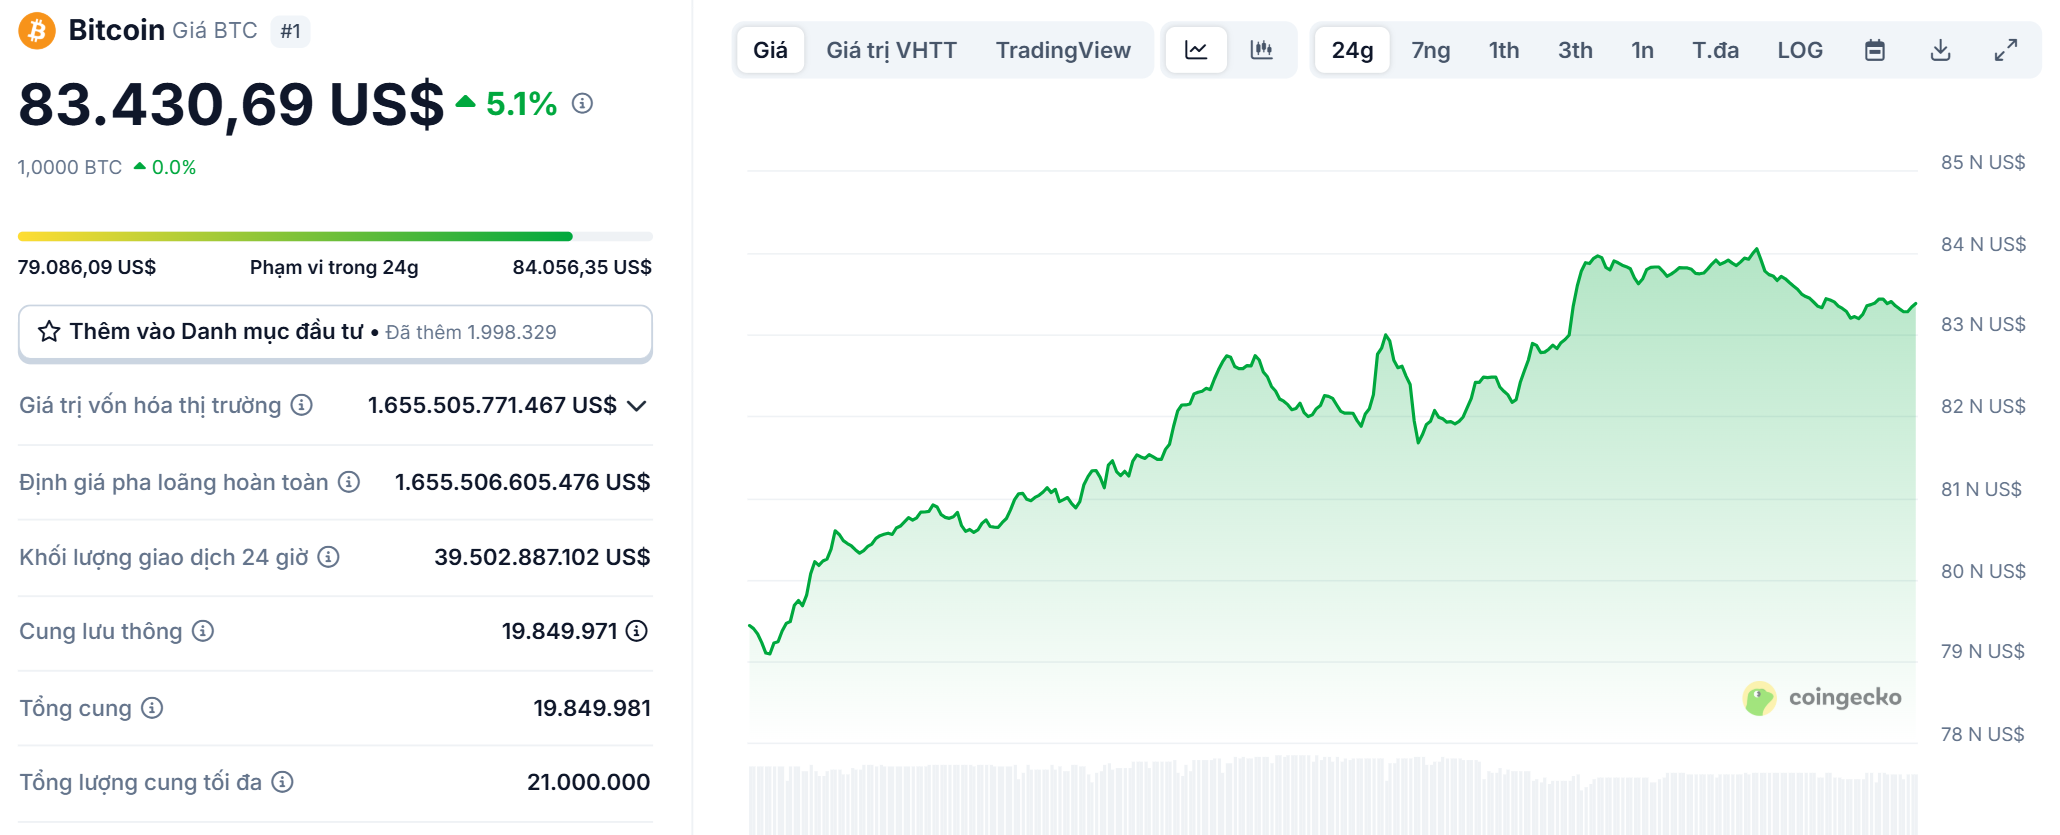Click the 79.086,09 US$ low price
Image resolution: width=2060 pixels, height=835 pixels.
click(87, 267)
